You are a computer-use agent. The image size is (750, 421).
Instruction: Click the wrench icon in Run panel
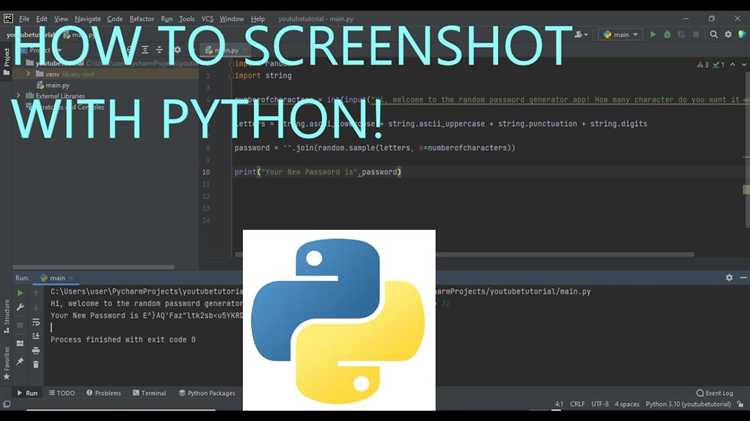(x=20, y=308)
